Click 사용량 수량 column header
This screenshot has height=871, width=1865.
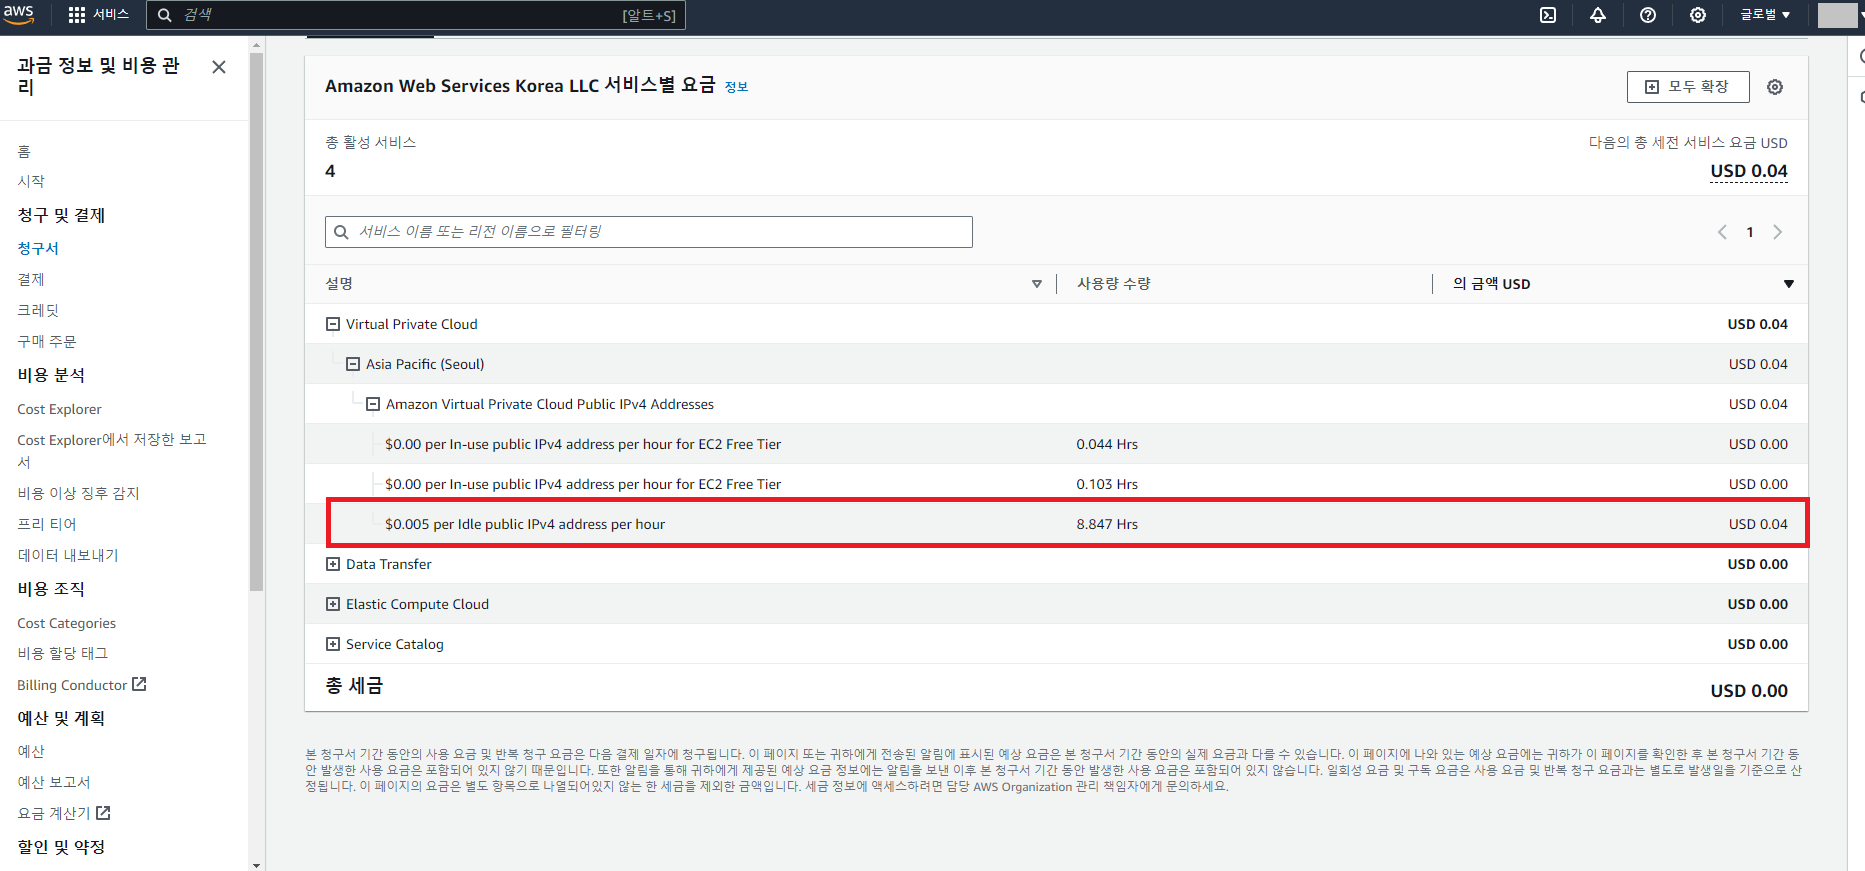point(1113,284)
